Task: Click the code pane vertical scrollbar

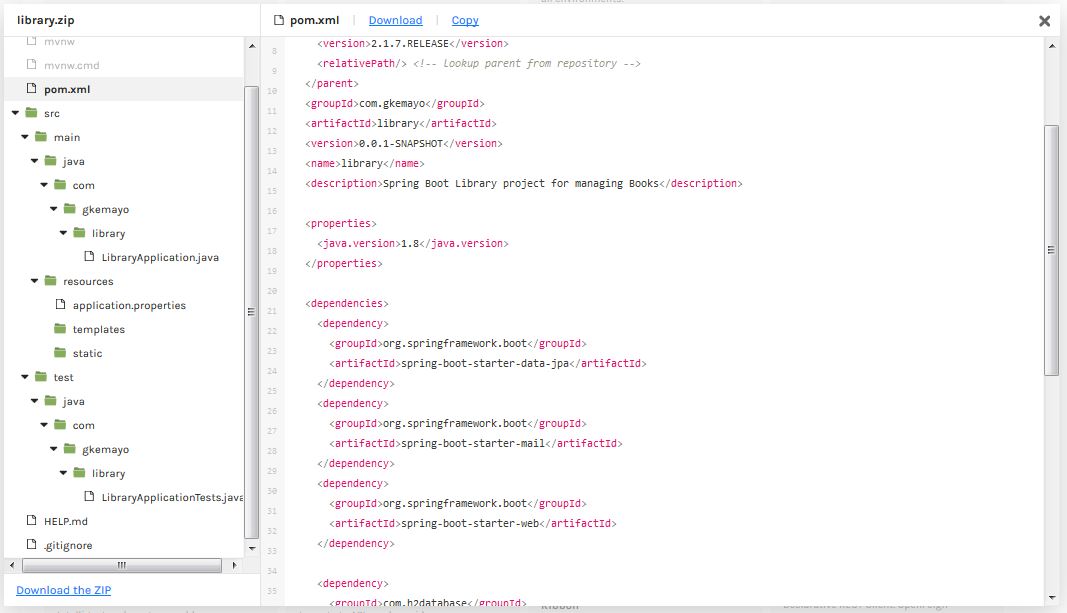Action: [x=1051, y=250]
